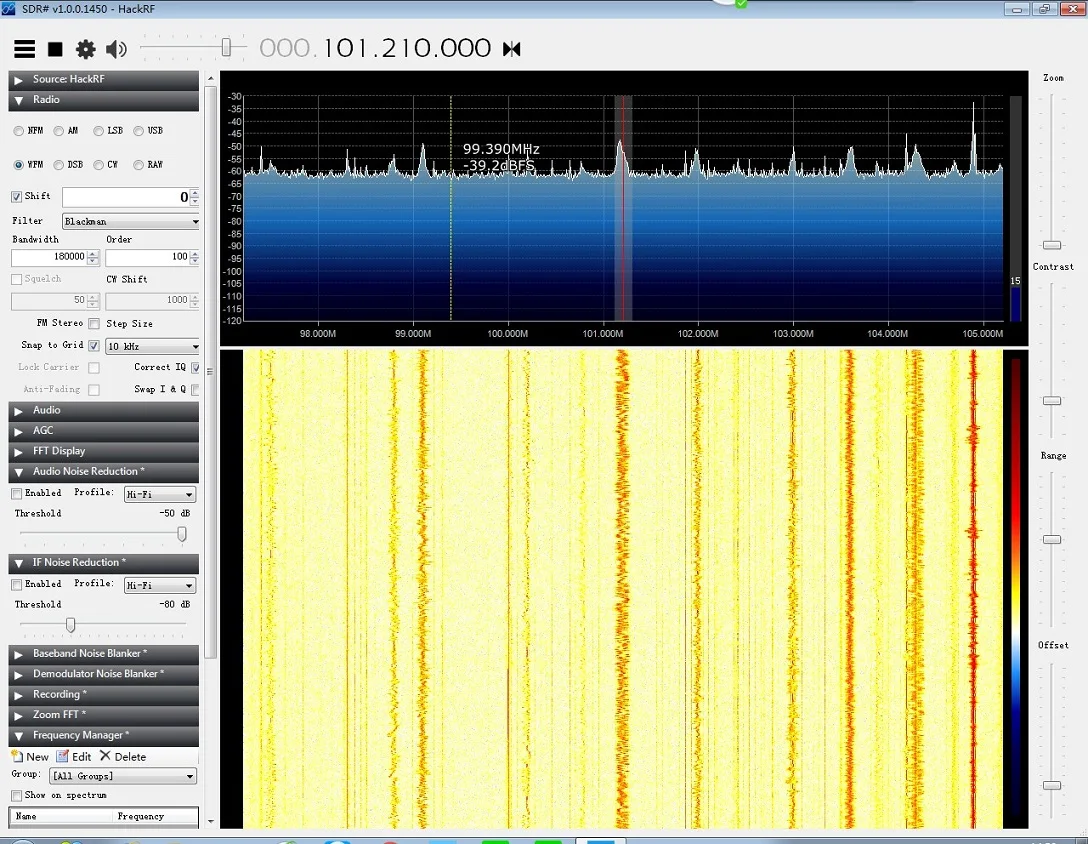This screenshot has width=1088, height=844.
Task: Click the Shift value input field
Action: [126, 197]
